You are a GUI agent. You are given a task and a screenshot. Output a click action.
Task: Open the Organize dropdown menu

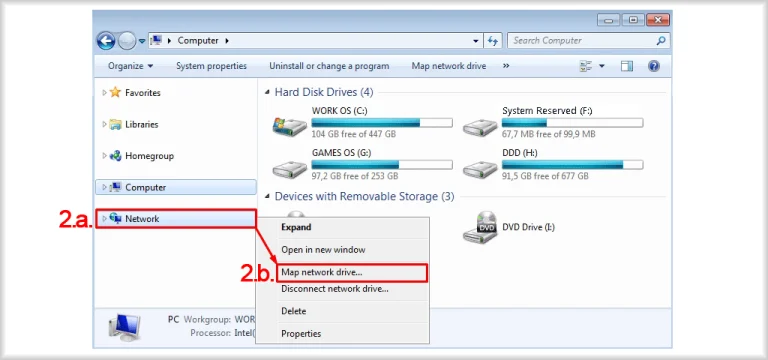tap(130, 66)
